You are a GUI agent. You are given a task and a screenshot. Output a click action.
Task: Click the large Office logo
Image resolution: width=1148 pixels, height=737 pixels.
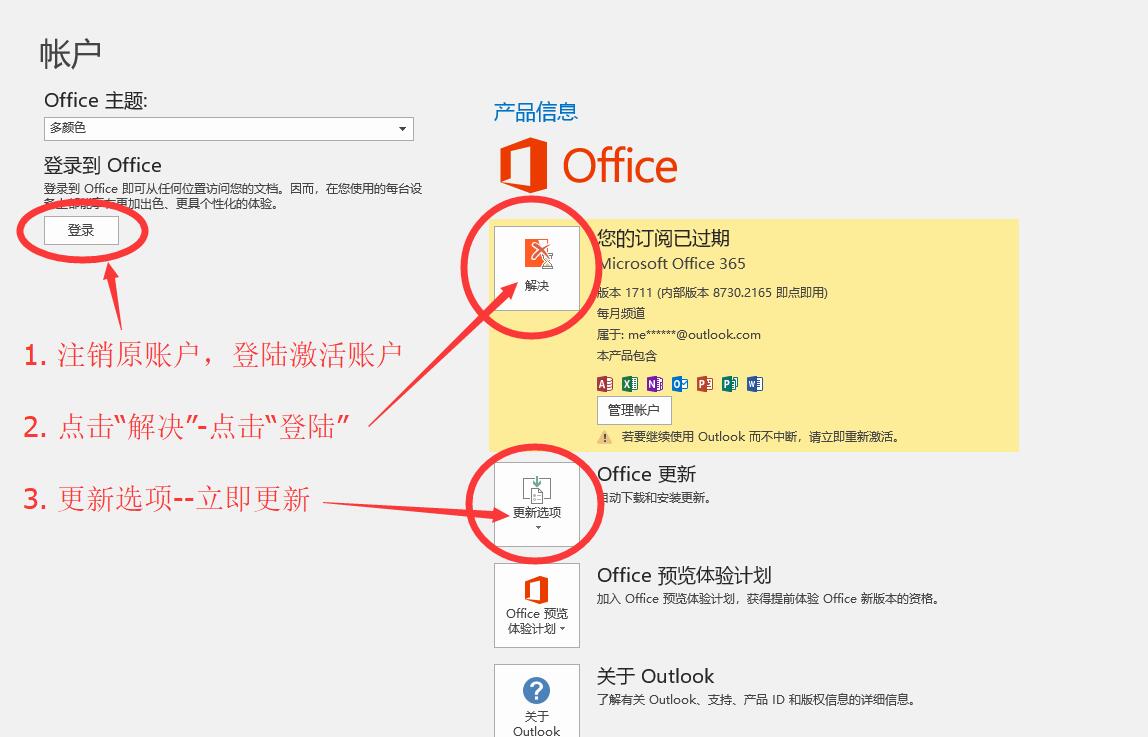589,166
